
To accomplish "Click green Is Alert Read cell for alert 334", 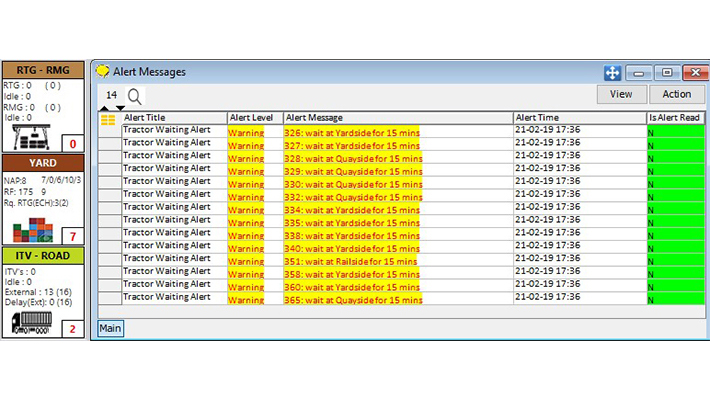I will [x=675, y=209].
